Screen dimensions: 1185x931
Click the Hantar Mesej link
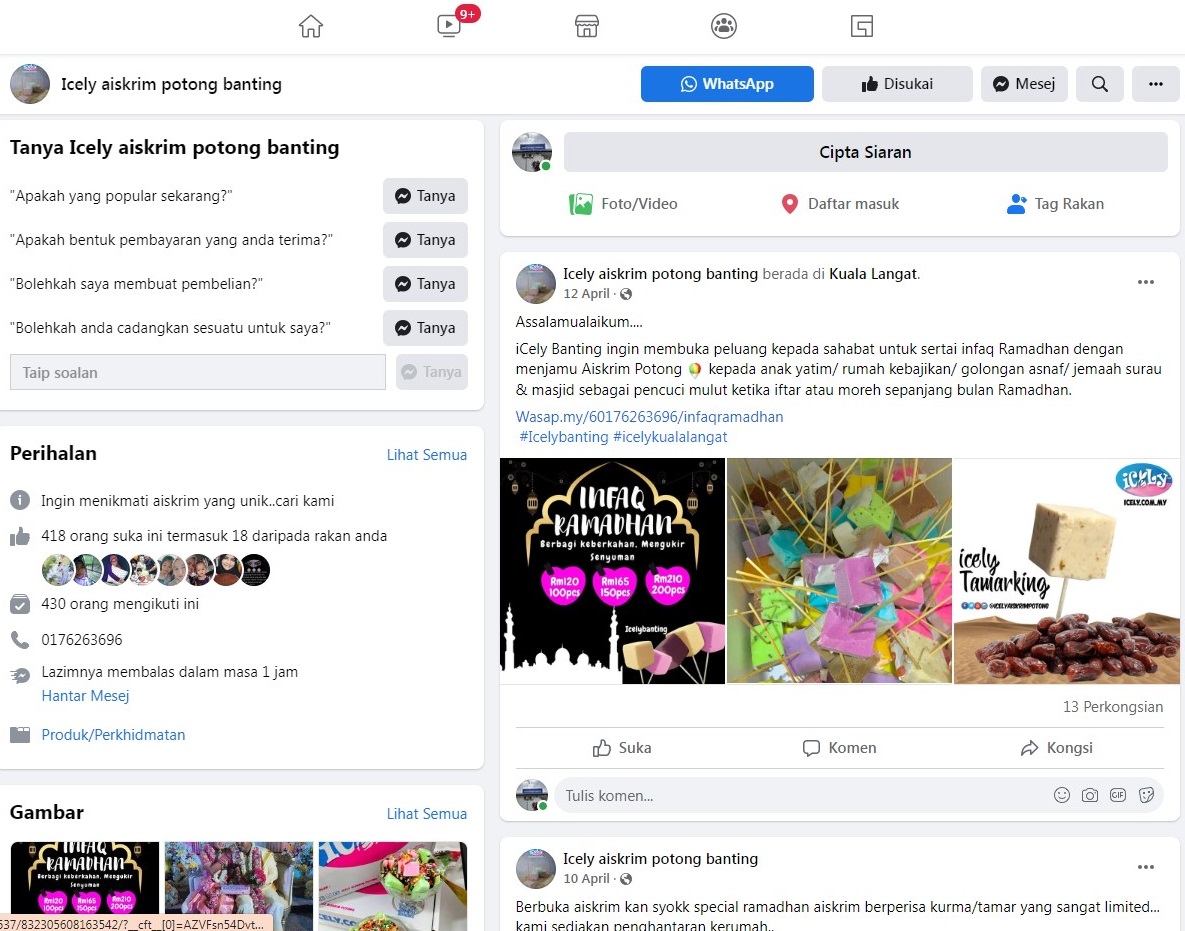point(85,696)
